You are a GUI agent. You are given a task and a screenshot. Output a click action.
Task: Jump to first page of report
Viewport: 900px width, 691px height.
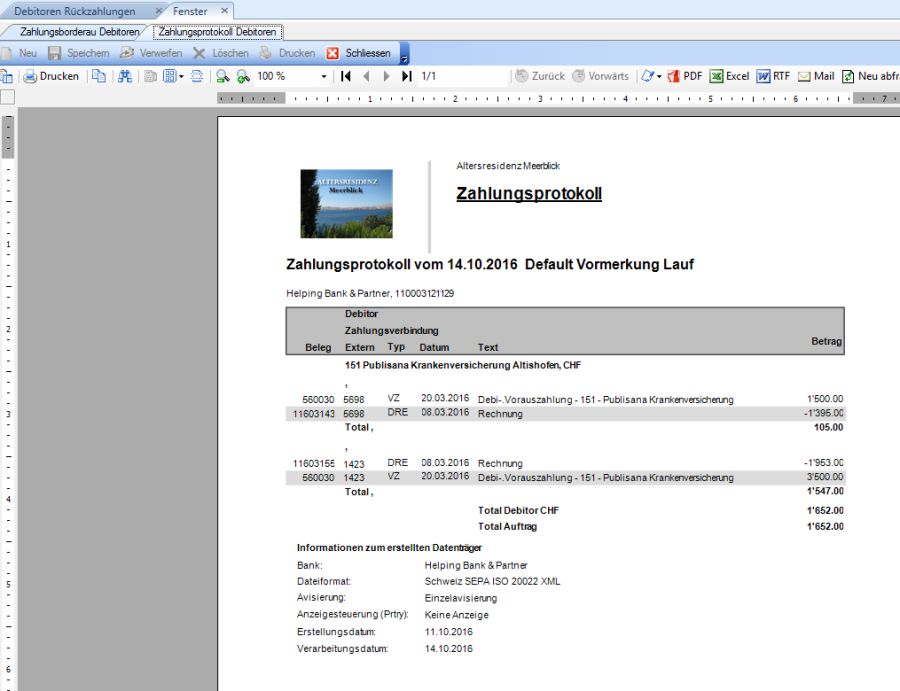(x=346, y=76)
